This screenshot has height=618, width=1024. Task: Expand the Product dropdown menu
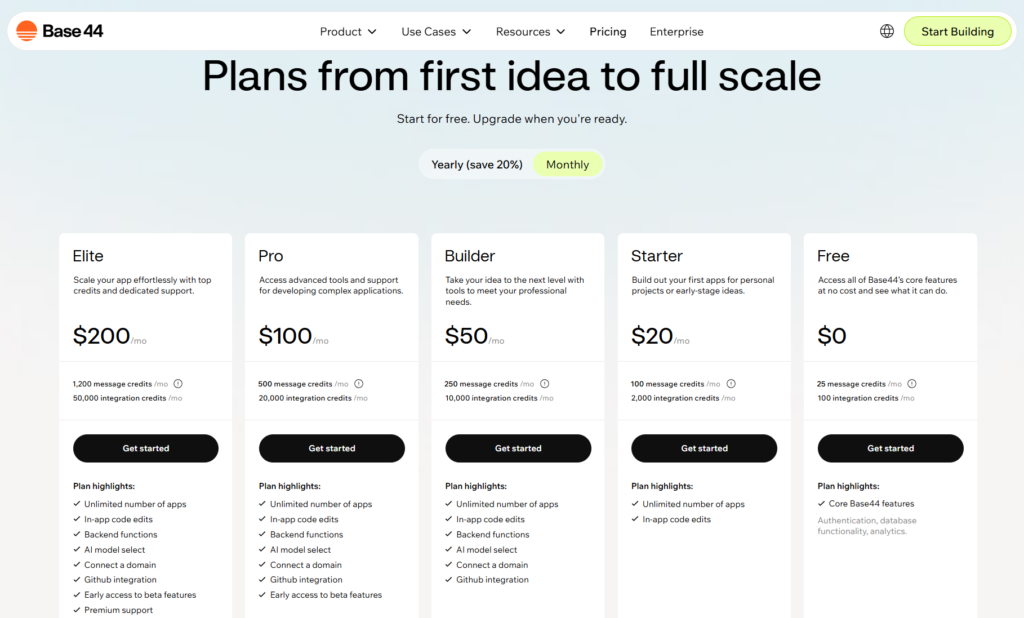[x=348, y=31]
